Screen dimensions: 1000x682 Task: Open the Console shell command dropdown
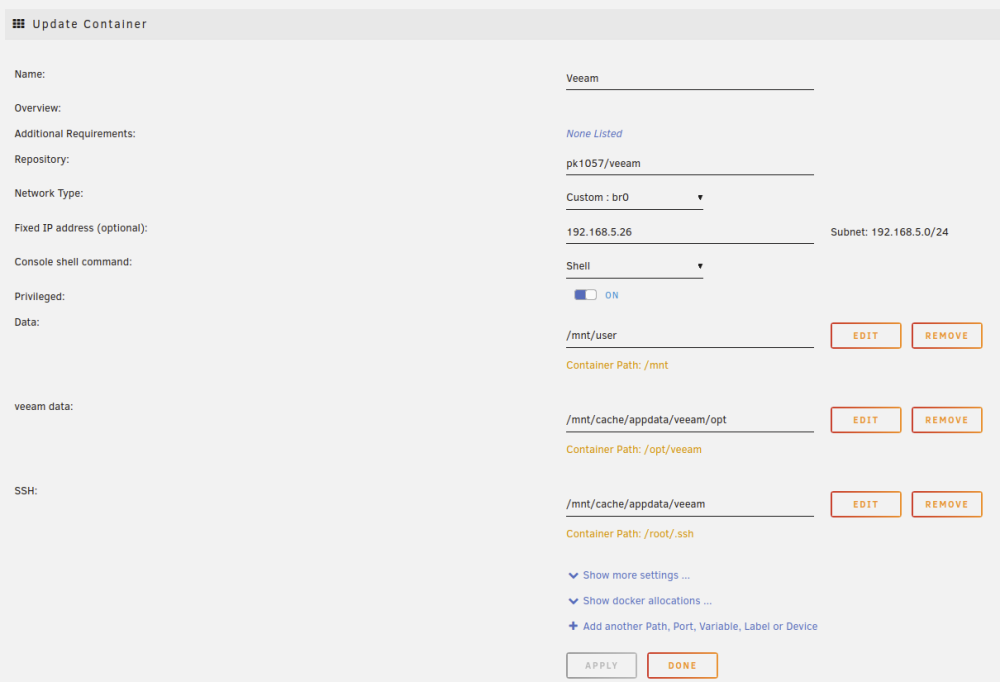(634, 266)
